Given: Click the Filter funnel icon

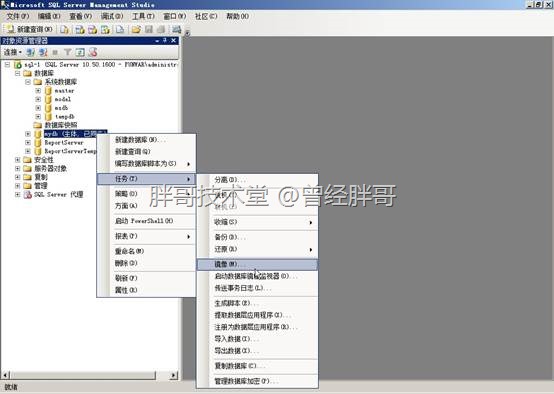Looking at the screenshot, I should pos(67,52).
